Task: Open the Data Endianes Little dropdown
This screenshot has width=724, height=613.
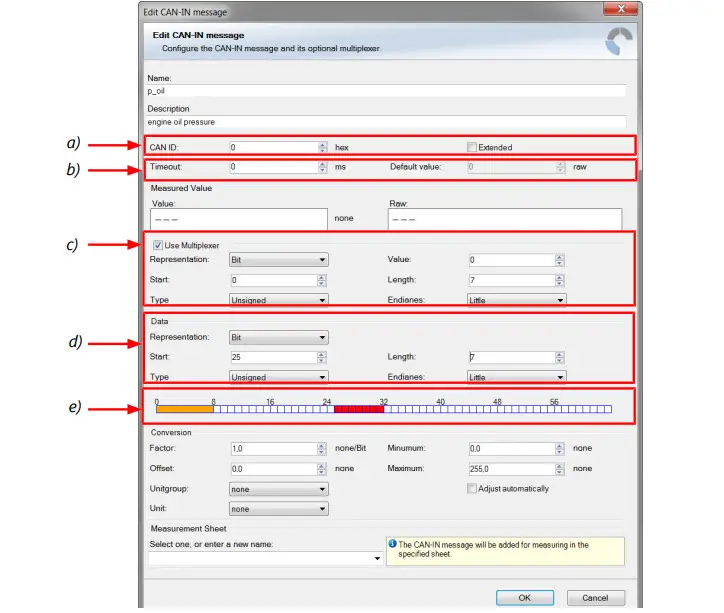Action: (x=517, y=377)
